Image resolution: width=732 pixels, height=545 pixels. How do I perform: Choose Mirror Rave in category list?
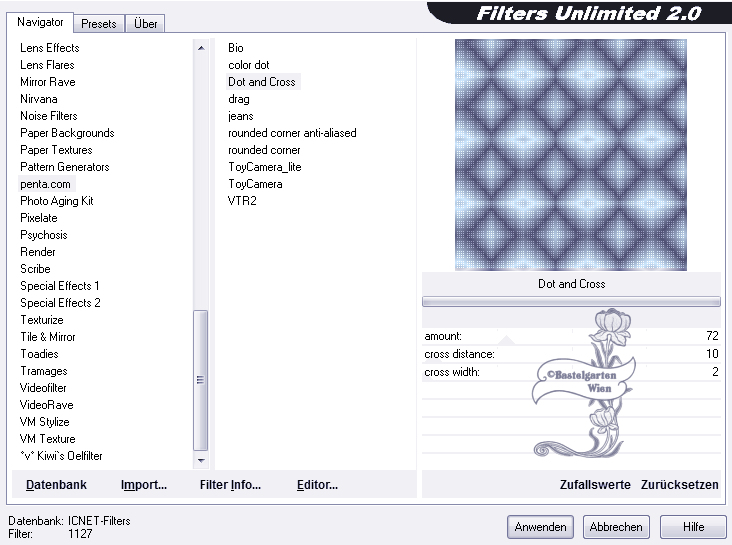(48, 82)
